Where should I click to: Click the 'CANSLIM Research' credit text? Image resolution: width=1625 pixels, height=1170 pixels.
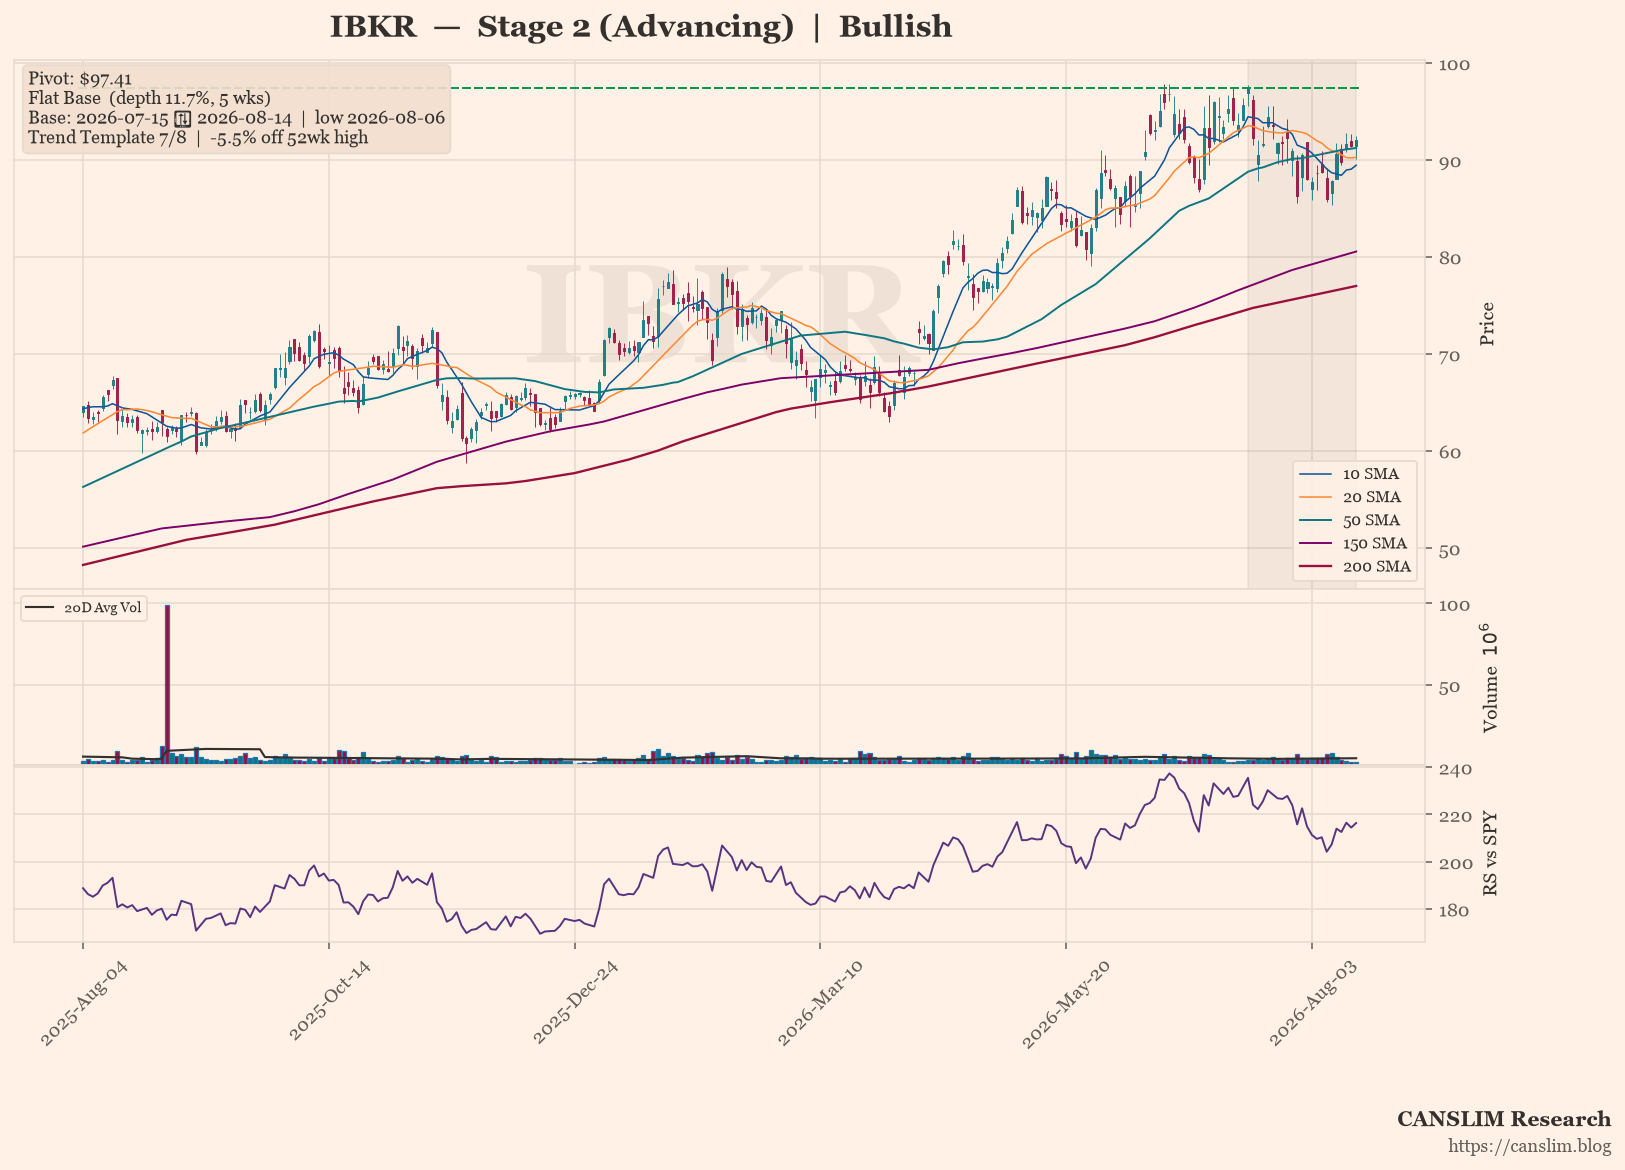pos(1504,1119)
